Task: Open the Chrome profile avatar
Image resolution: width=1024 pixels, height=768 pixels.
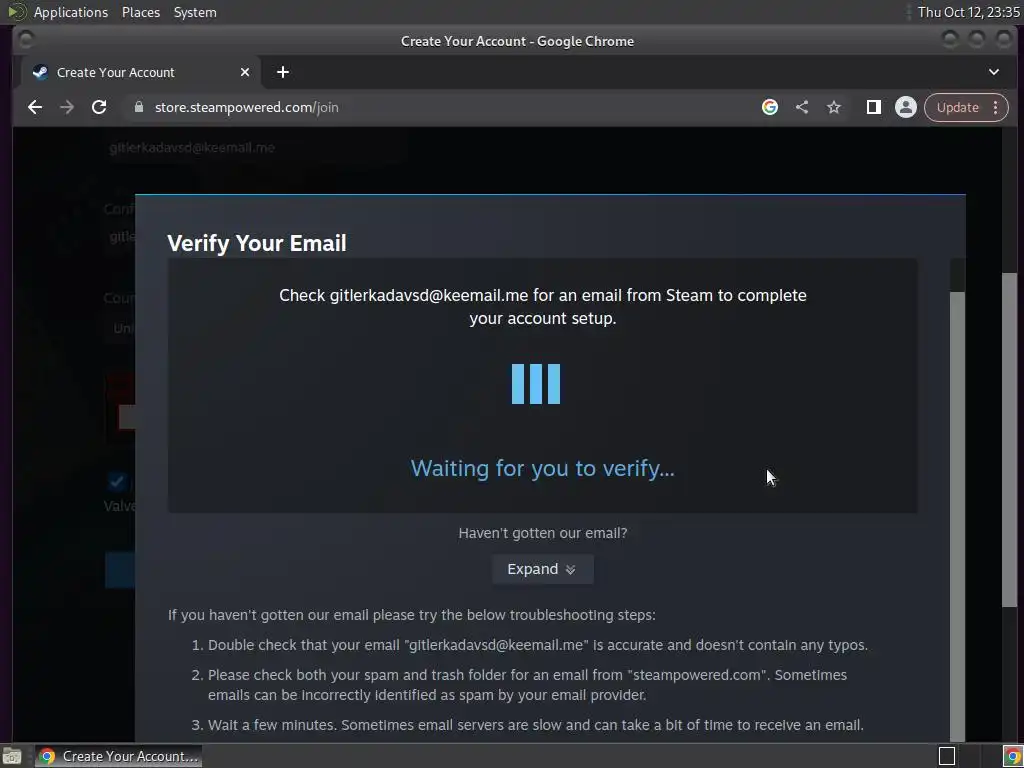Action: tap(906, 107)
